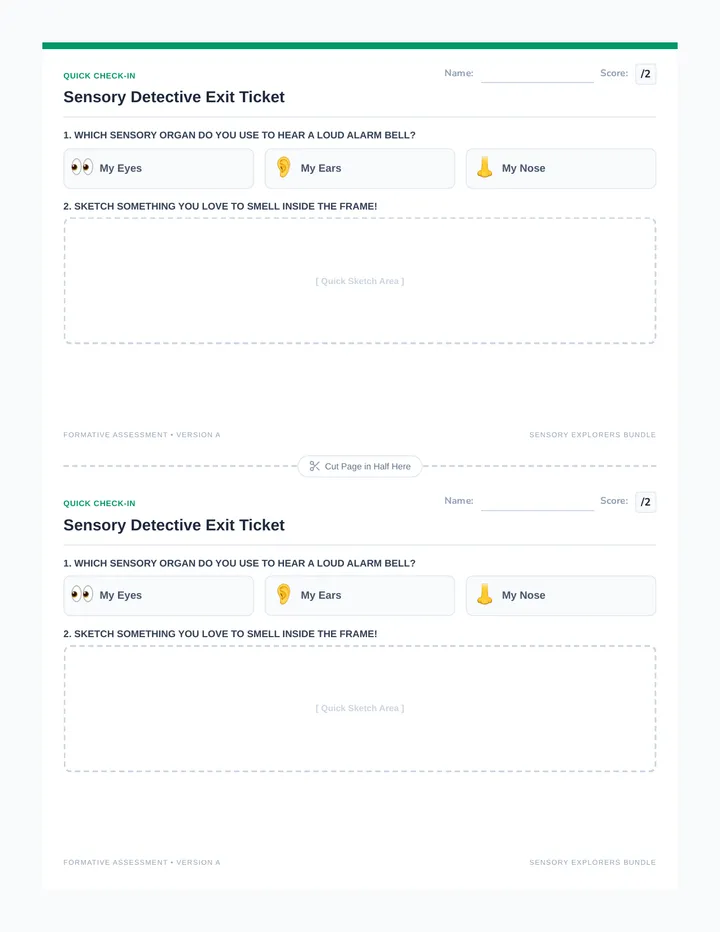Click the ear emoji in bottom ticket
Image resolution: width=720 pixels, height=932 pixels.
coord(284,594)
